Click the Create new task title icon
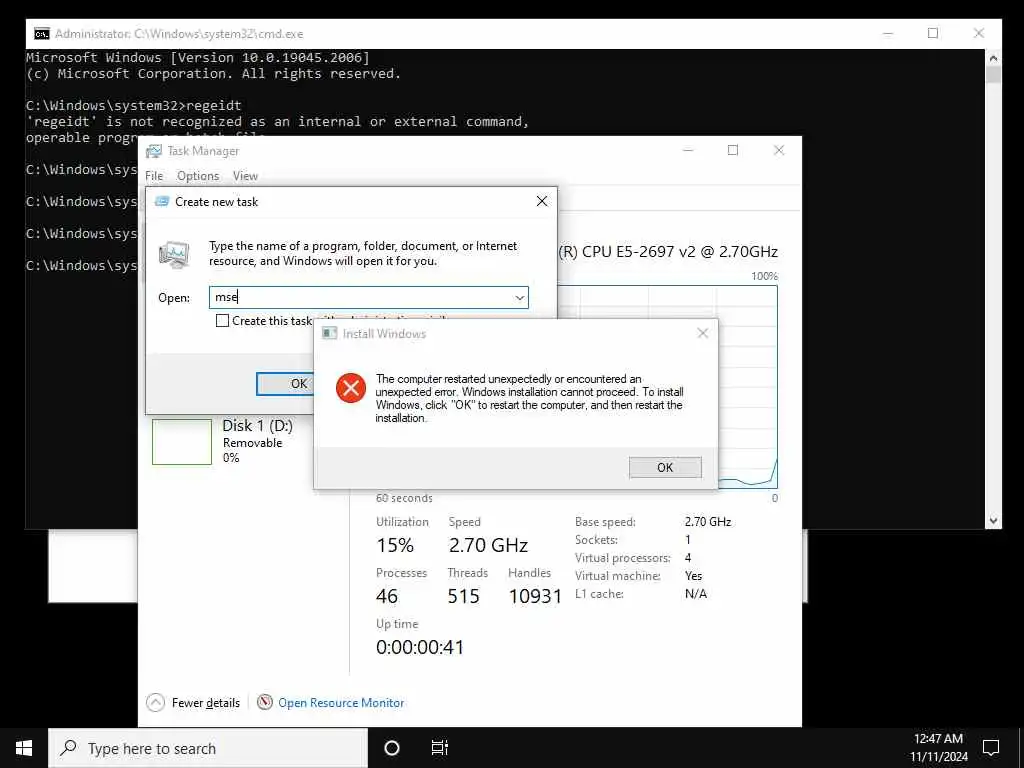Image resolution: width=1024 pixels, height=768 pixels. pos(161,202)
